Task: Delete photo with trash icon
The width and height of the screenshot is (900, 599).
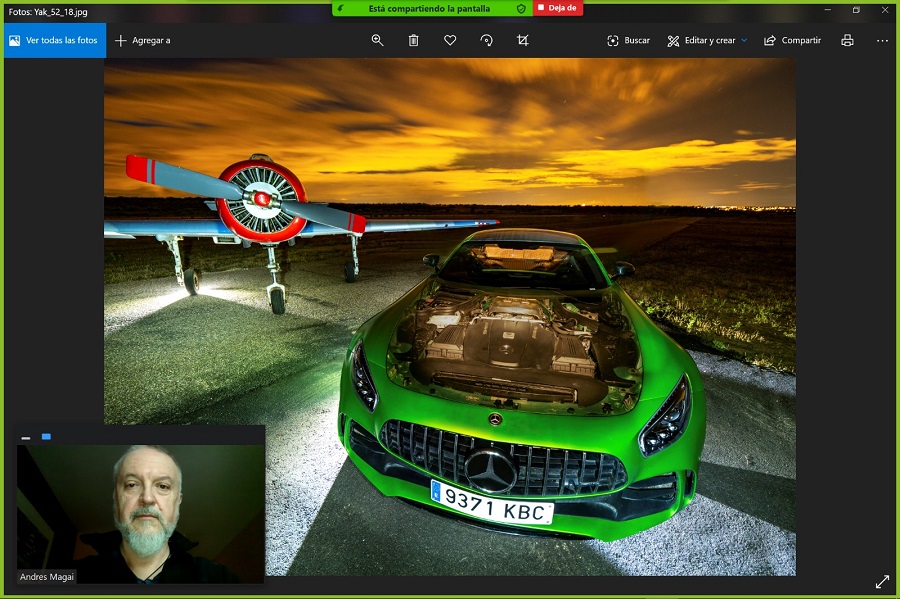Action: (413, 40)
